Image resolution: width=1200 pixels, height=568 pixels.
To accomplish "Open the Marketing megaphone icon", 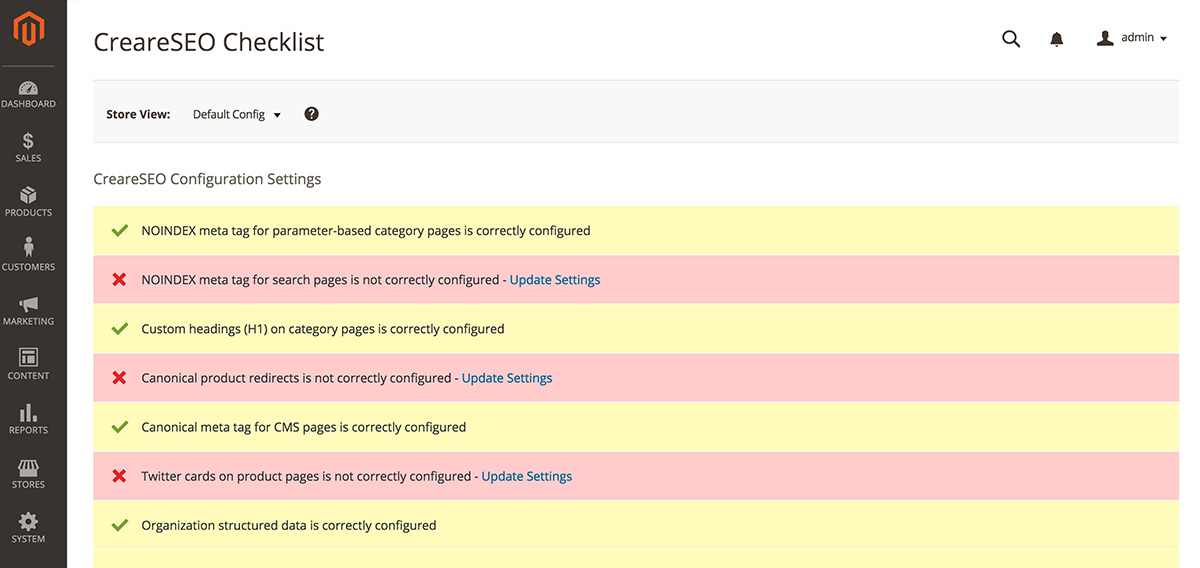I will [x=28, y=304].
